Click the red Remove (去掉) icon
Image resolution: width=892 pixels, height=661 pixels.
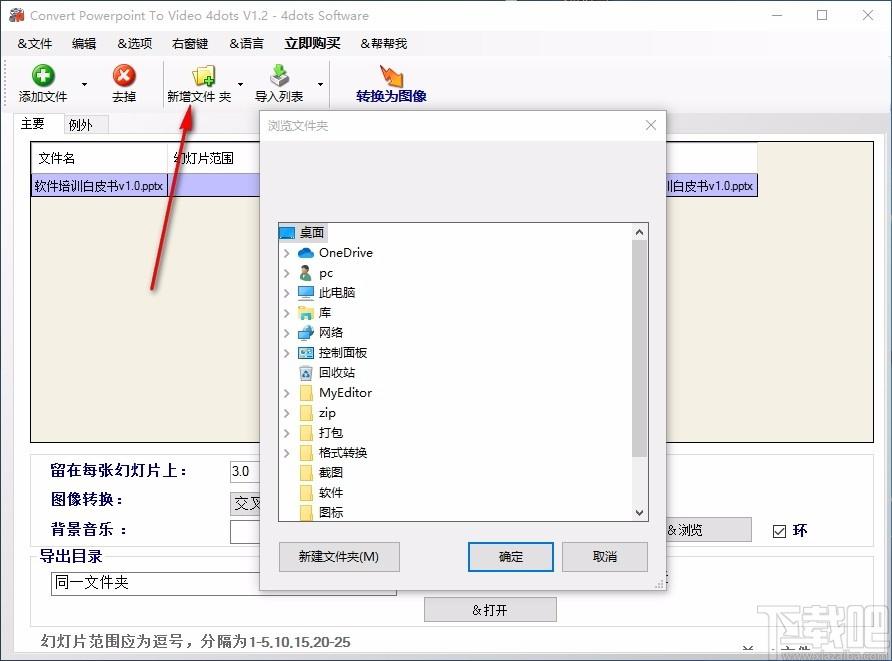point(123,76)
